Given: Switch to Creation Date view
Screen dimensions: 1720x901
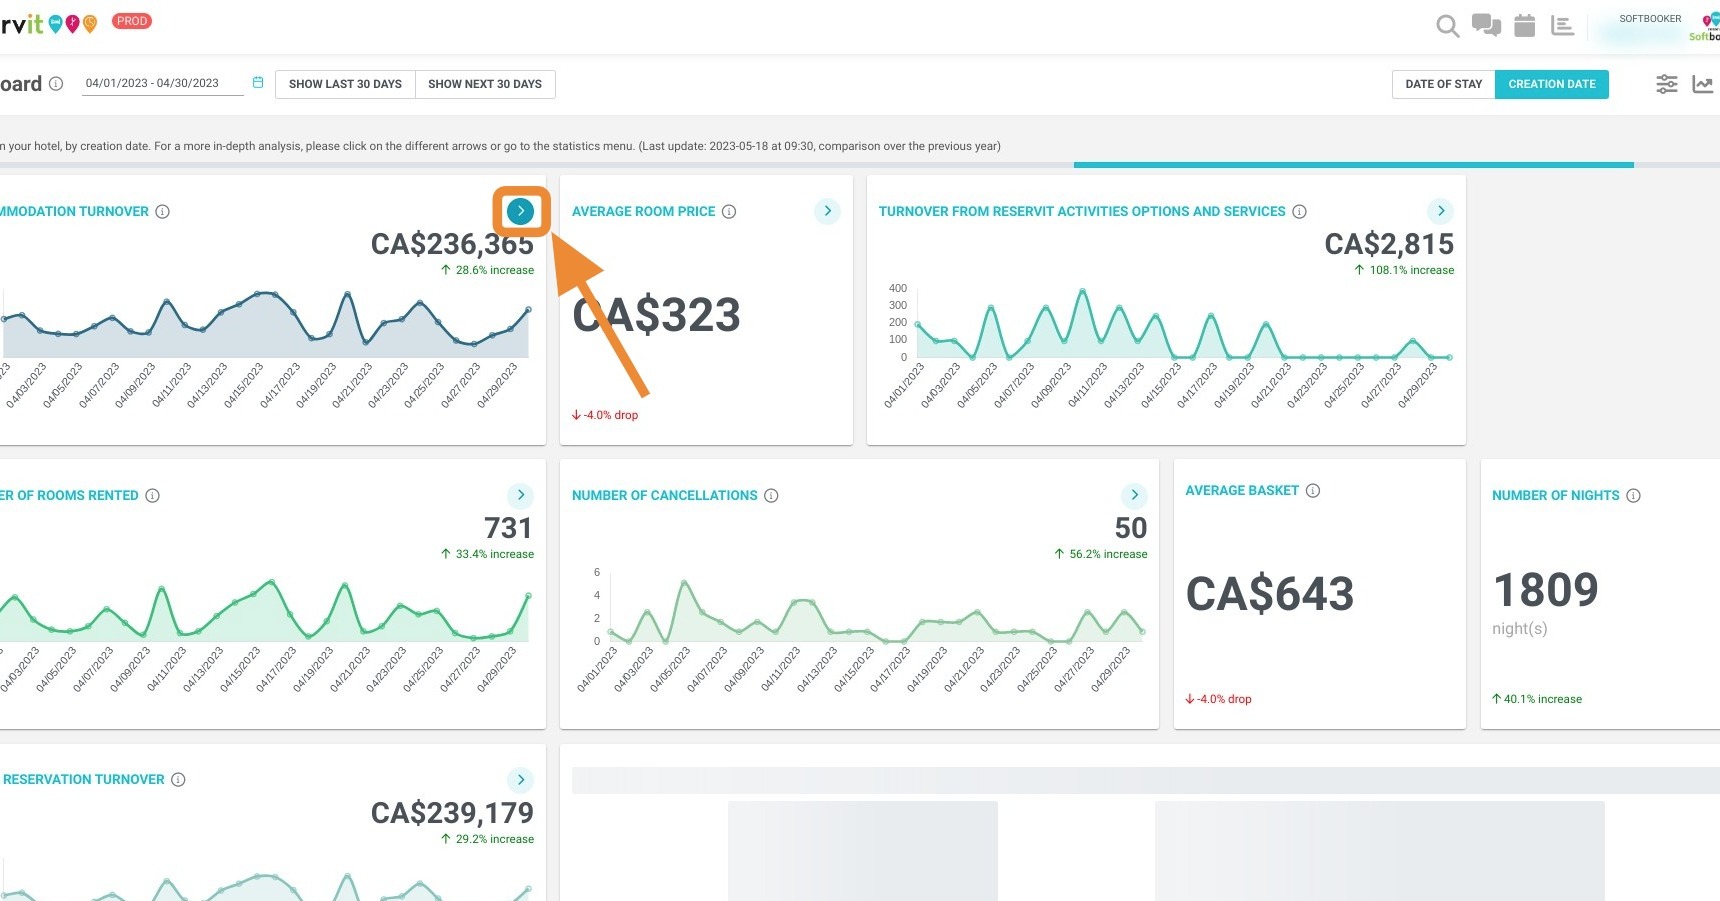Looking at the screenshot, I should 1552,84.
